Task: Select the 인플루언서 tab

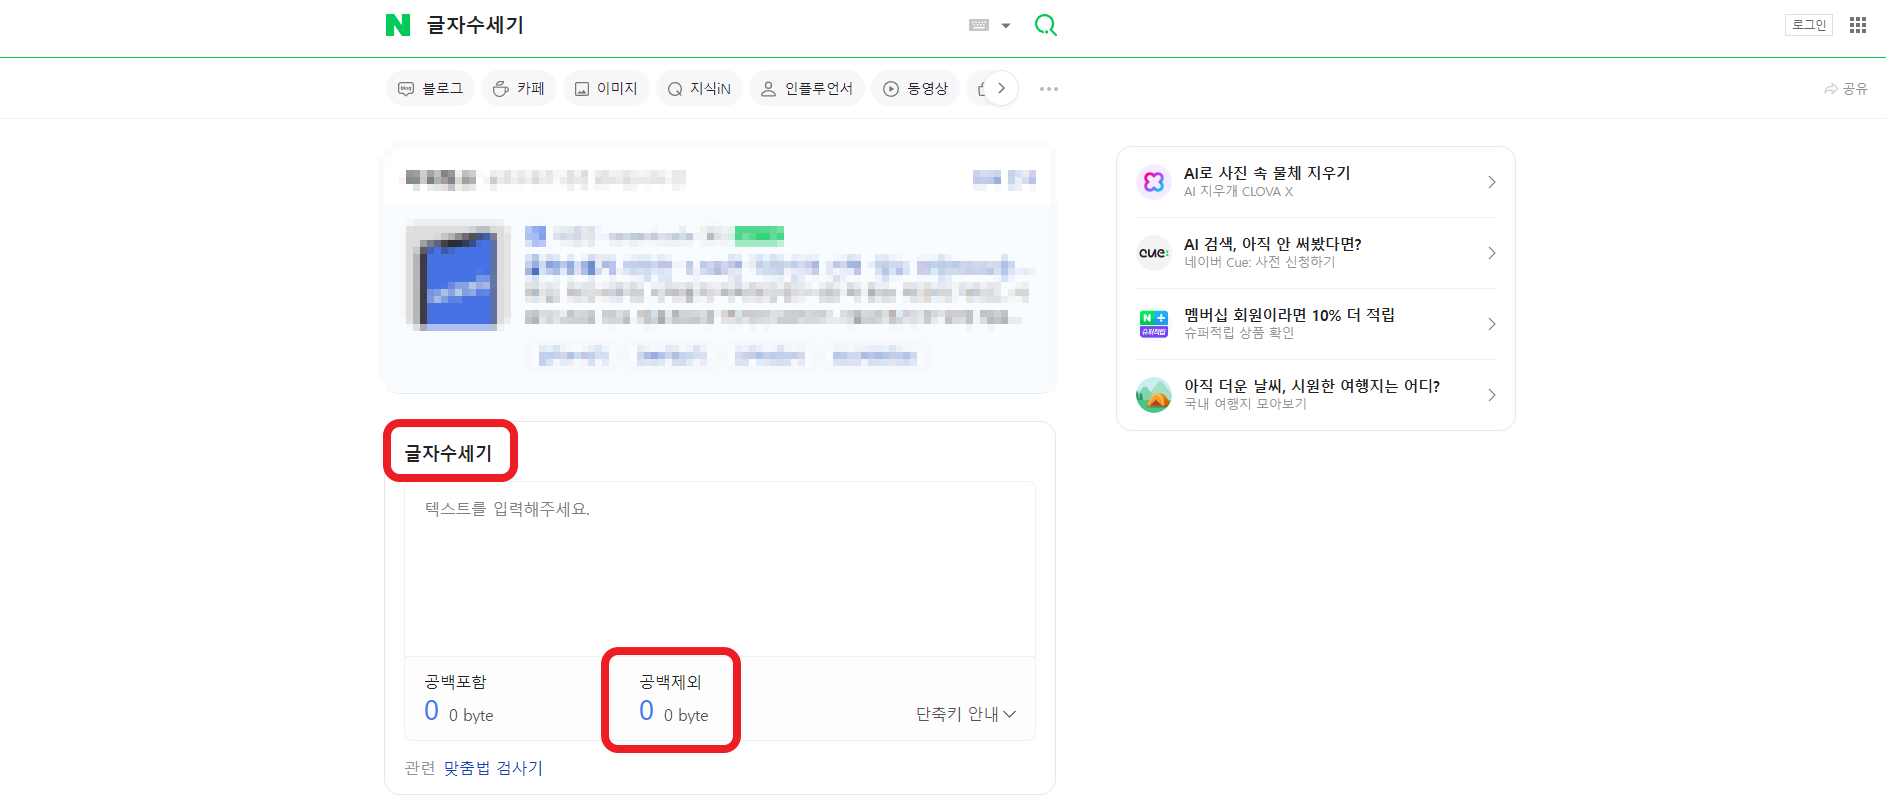Action: pyautogui.click(x=807, y=89)
